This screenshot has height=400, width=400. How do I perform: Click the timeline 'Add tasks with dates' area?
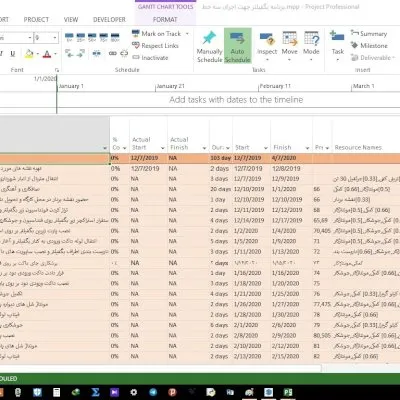[236, 100]
